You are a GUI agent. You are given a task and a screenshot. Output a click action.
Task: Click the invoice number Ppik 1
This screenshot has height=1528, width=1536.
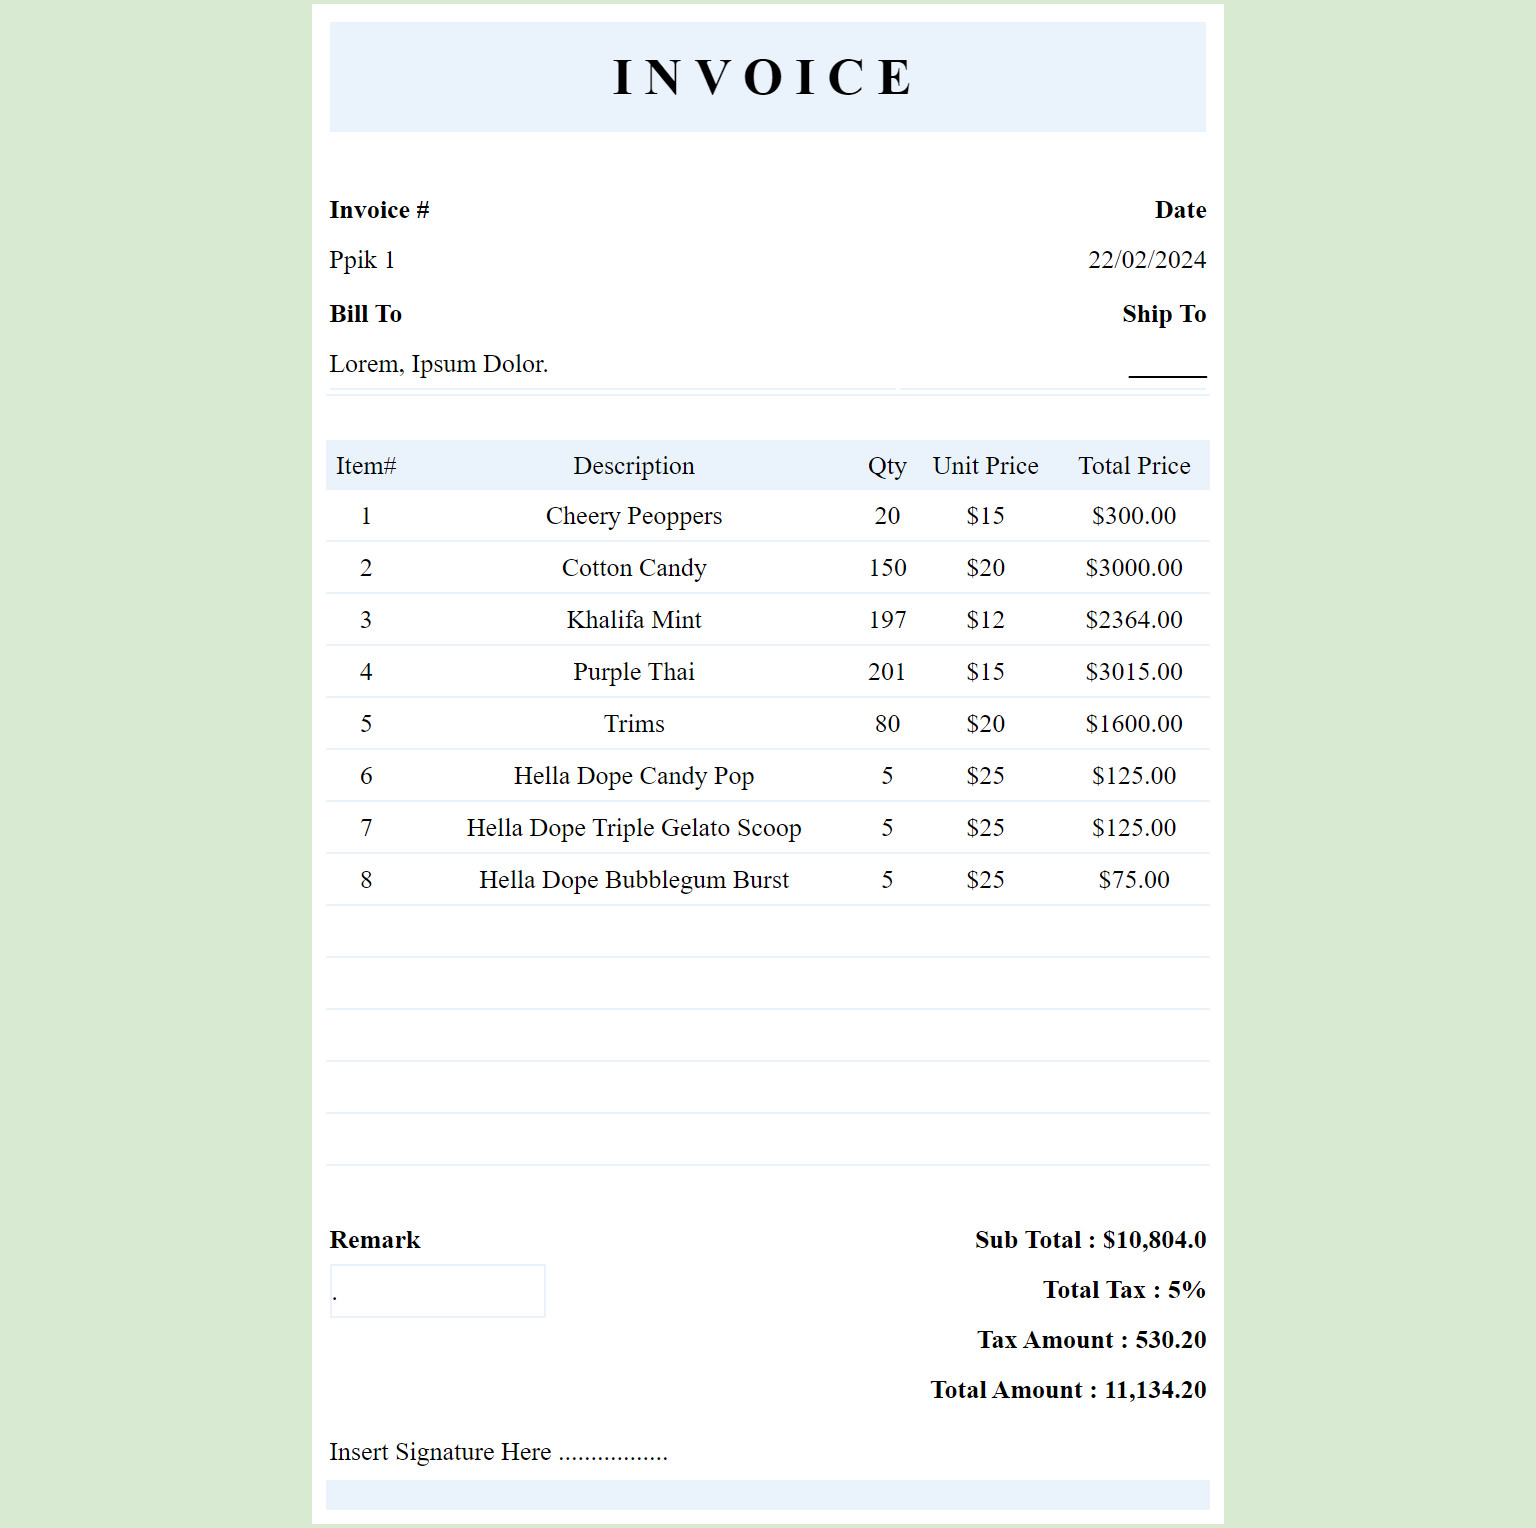[x=362, y=260]
